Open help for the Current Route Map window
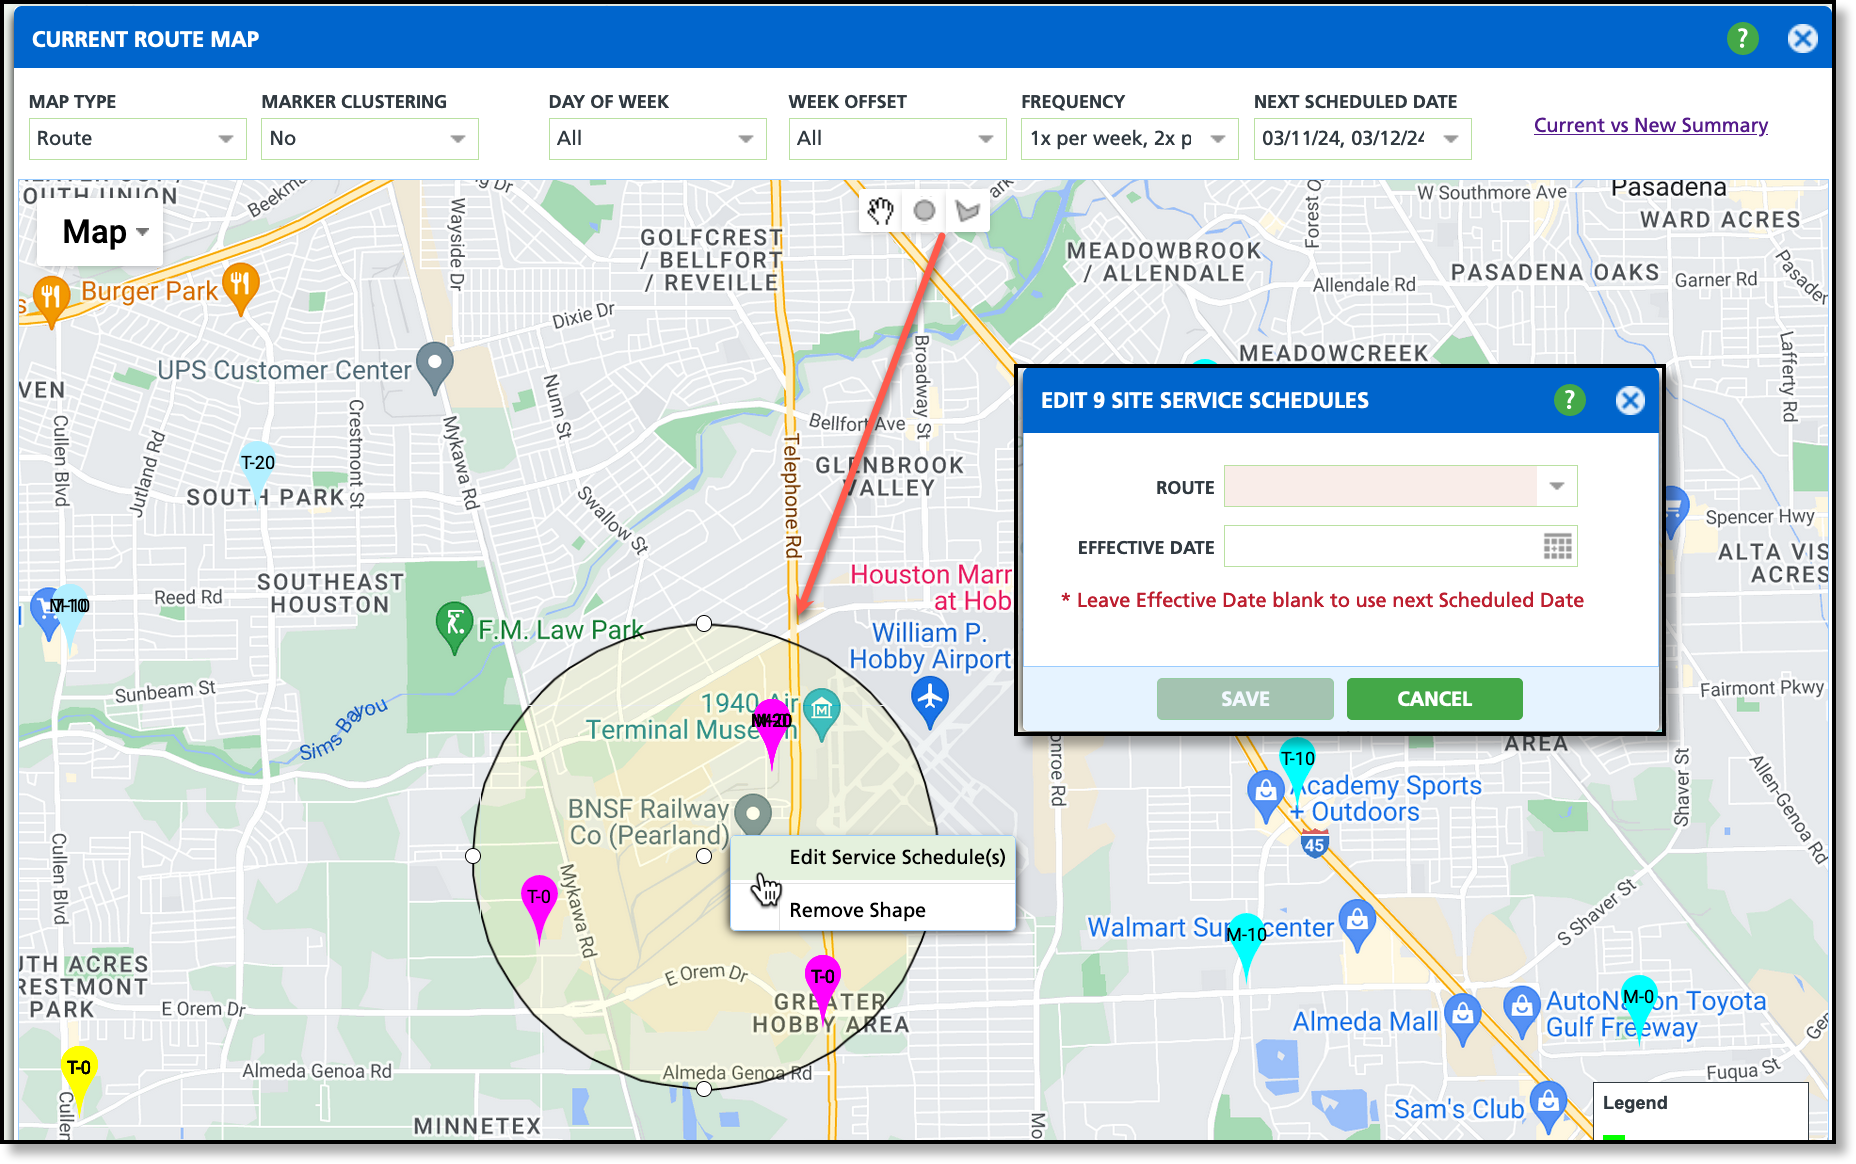1856x1164 pixels. pos(1742,39)
